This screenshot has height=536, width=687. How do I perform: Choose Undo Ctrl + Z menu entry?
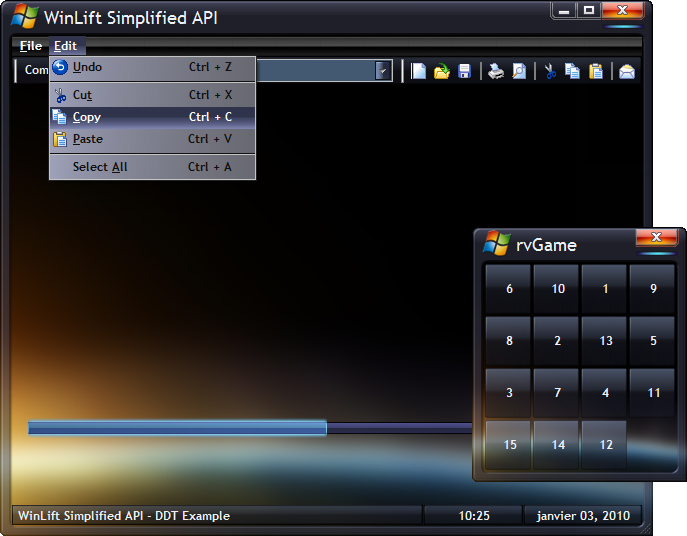click(152, 67)
